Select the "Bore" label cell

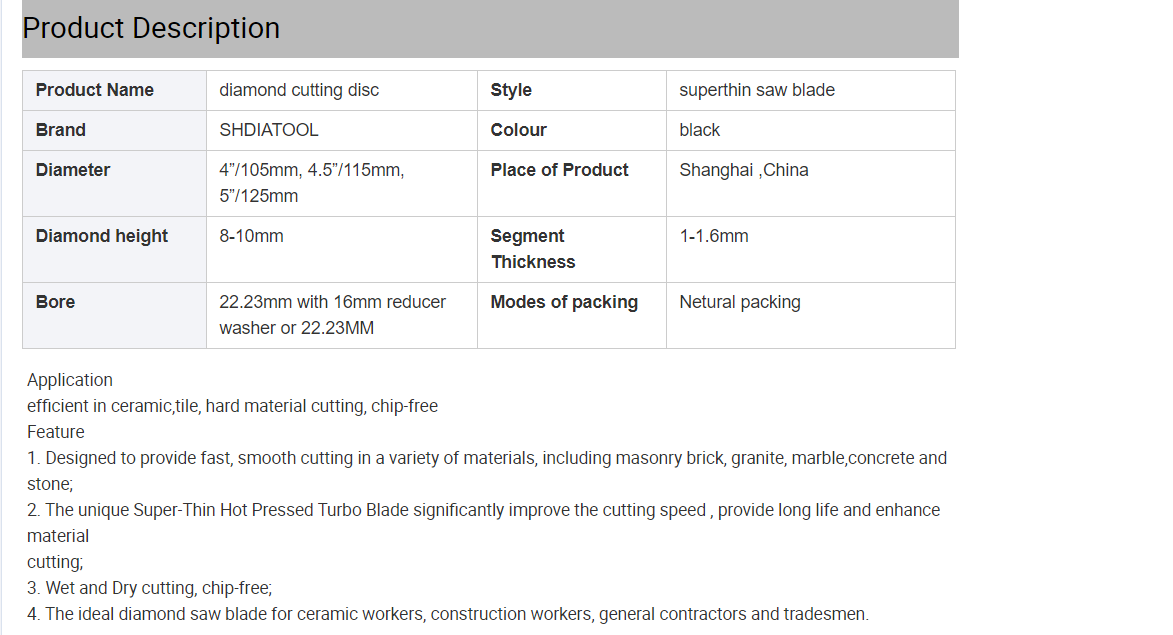point(114,315)
